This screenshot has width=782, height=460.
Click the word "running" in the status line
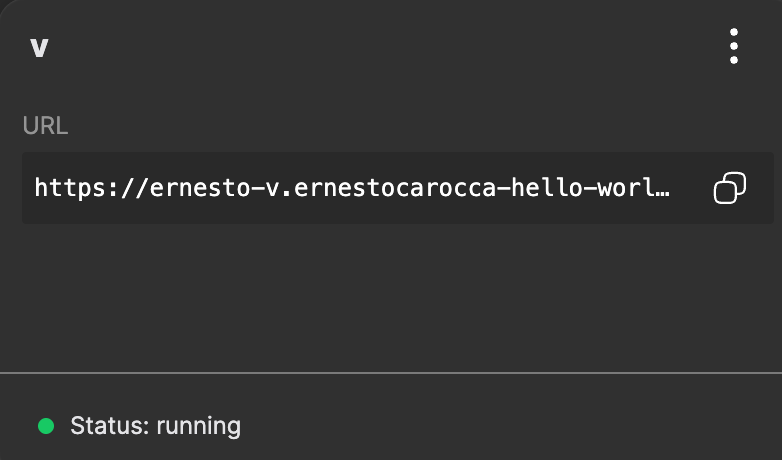point(198,427)
